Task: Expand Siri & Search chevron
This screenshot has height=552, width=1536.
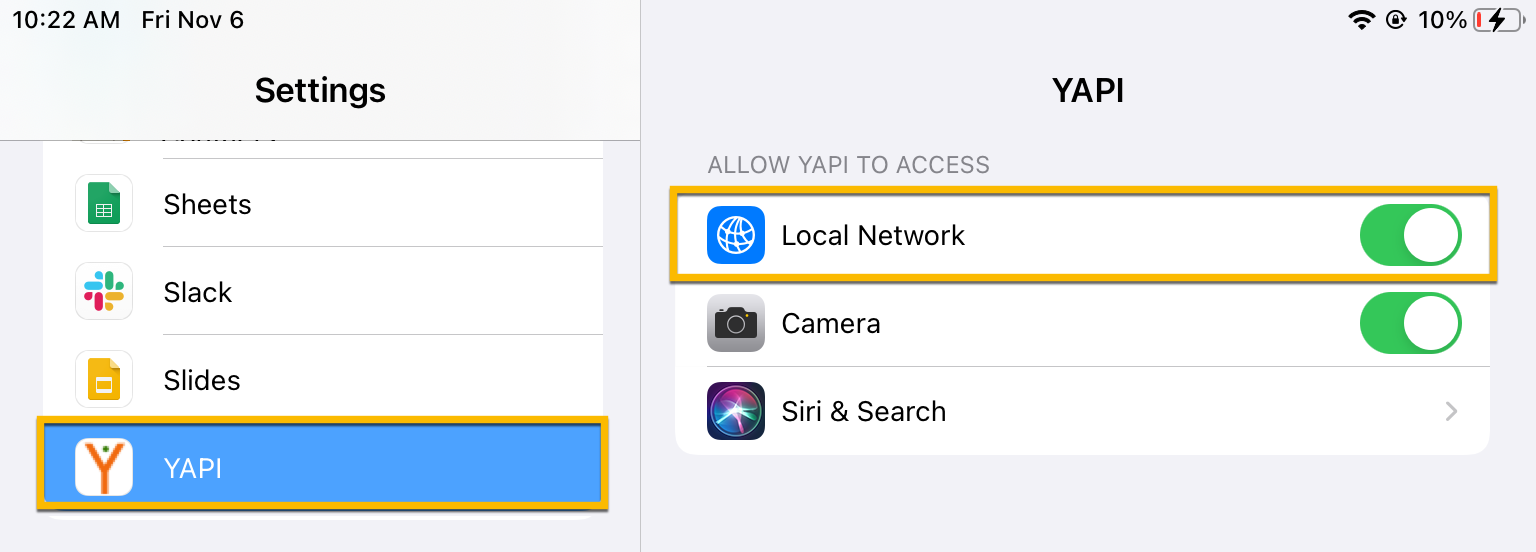Action: coord(1452,411)
